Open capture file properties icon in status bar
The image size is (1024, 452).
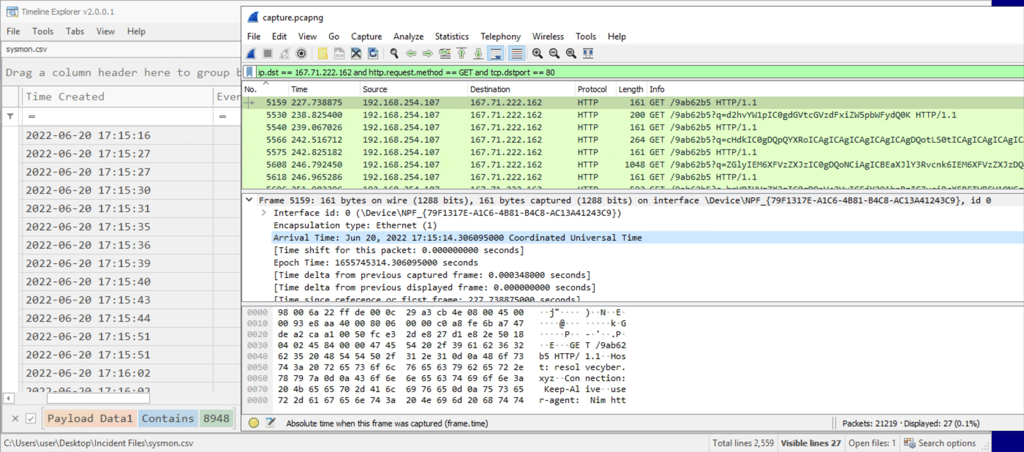(272, 423)
